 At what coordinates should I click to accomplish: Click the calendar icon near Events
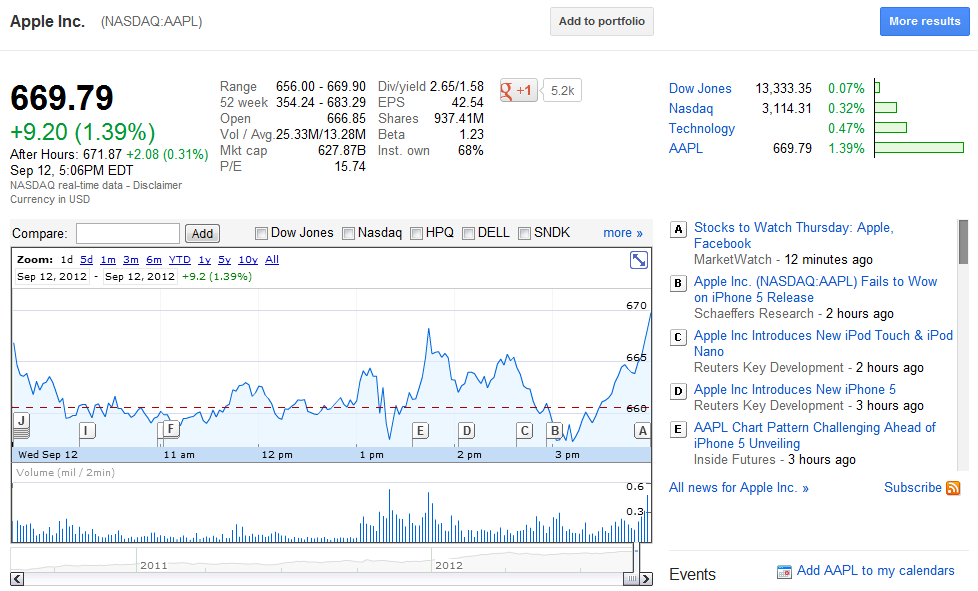pos(784,571)
